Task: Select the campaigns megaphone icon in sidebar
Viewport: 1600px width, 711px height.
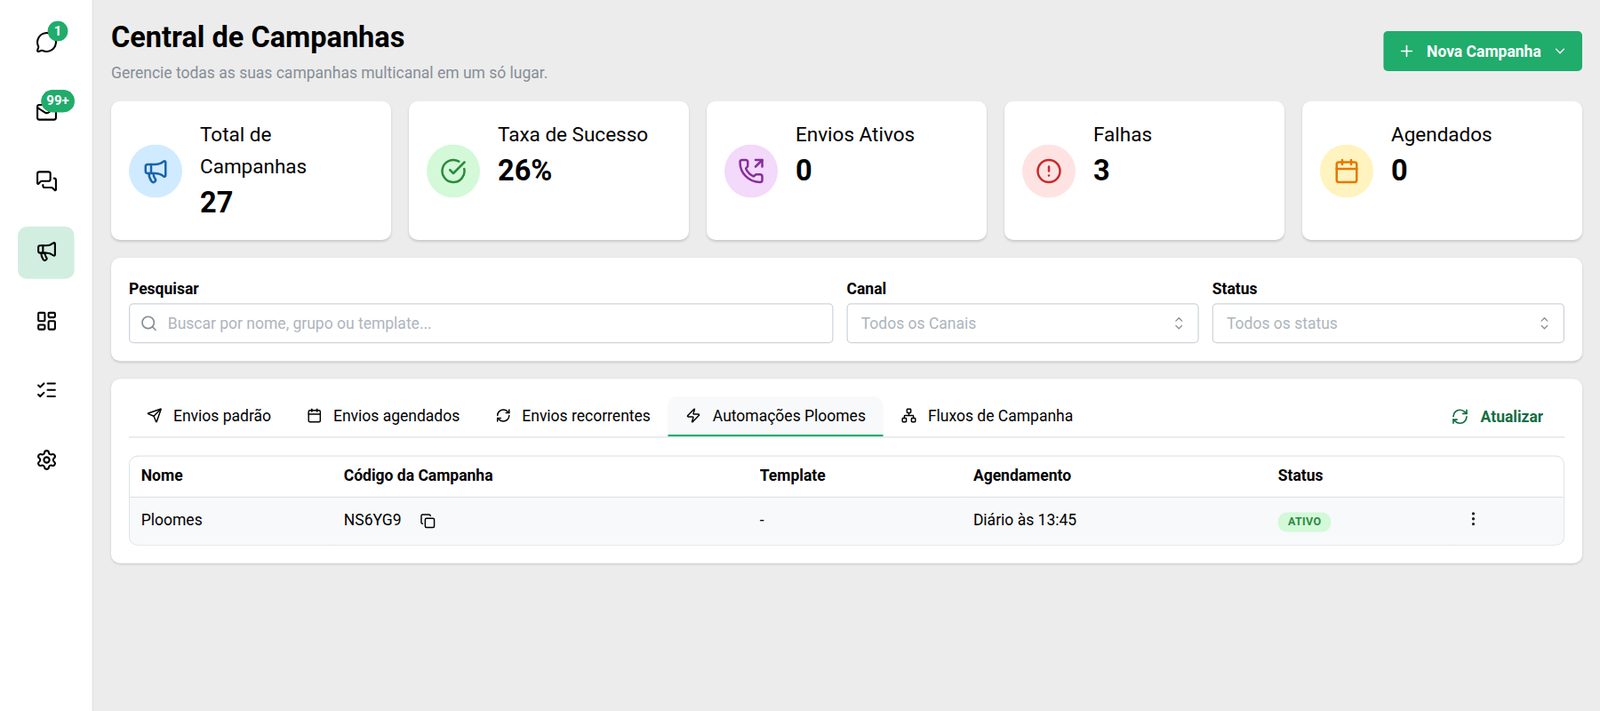Action: 46,252
